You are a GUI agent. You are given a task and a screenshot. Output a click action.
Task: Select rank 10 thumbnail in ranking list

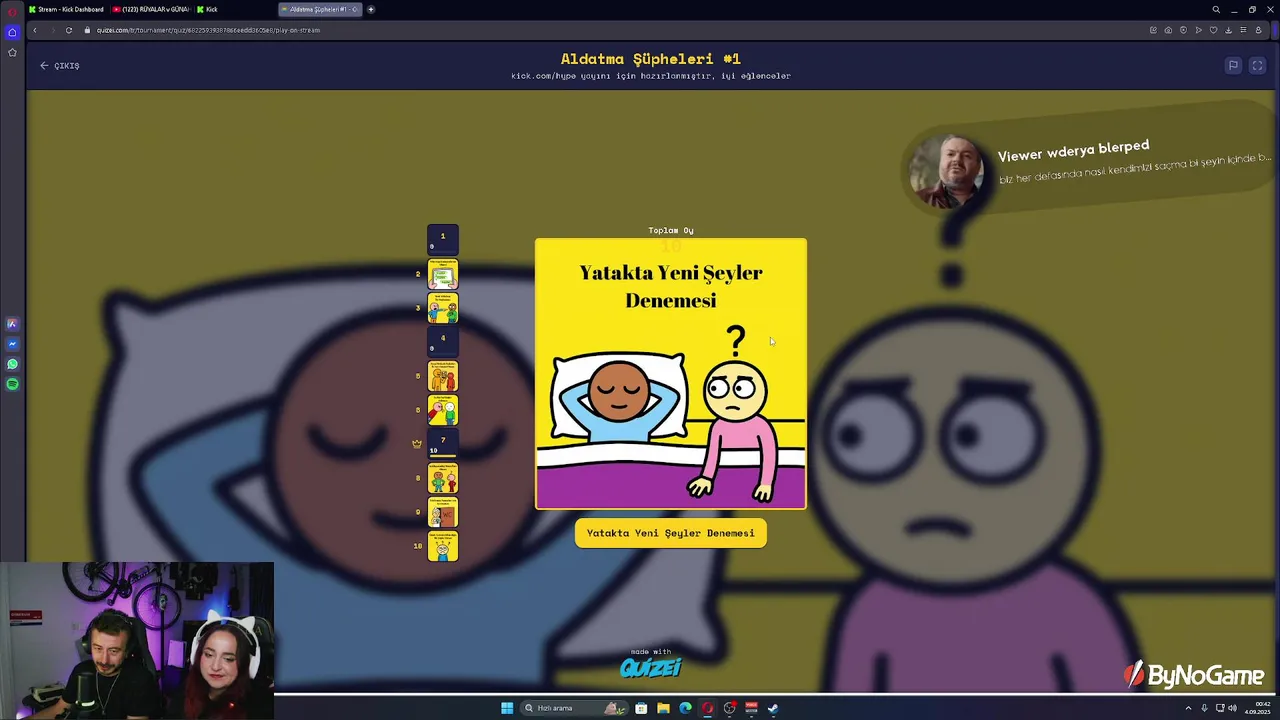[443, 546]
